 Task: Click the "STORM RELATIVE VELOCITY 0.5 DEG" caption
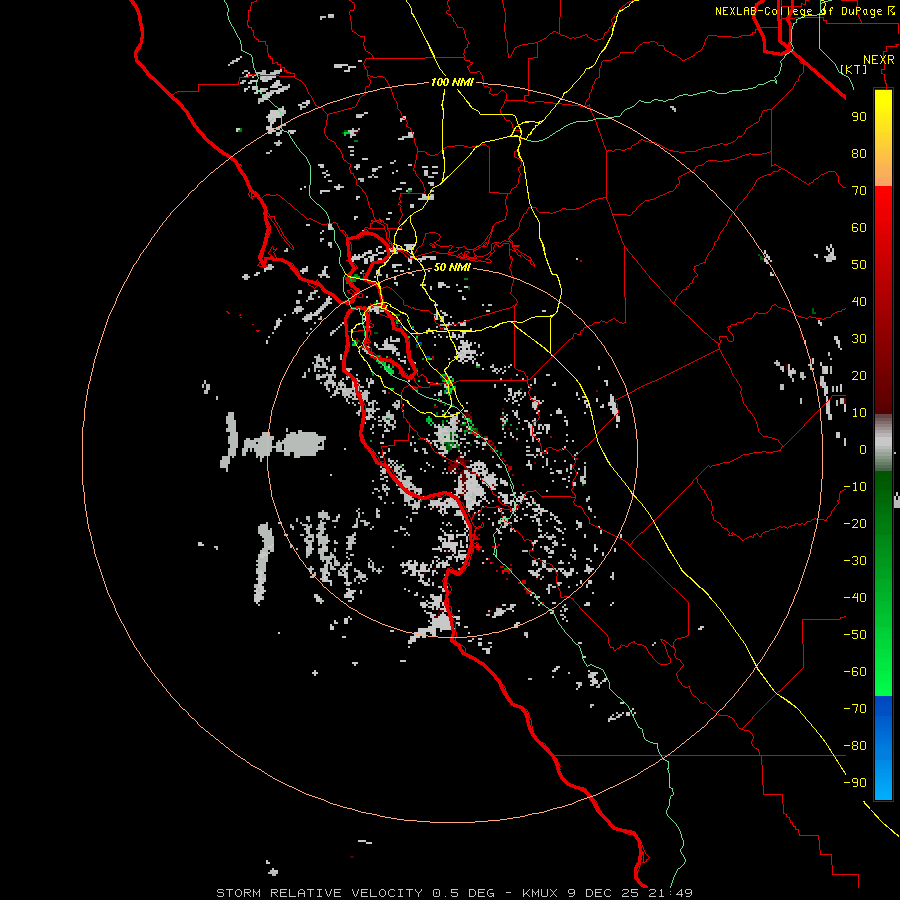[x=355, y=893]
